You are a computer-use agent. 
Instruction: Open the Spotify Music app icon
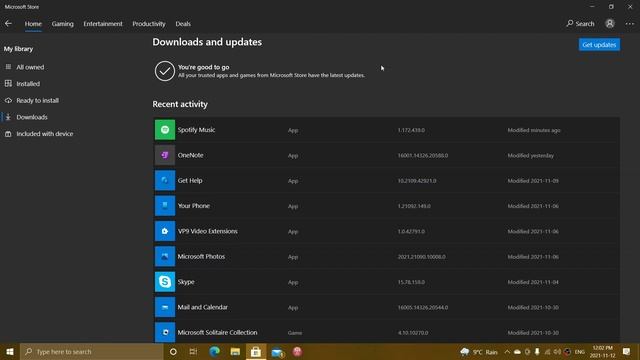[164, 130]
